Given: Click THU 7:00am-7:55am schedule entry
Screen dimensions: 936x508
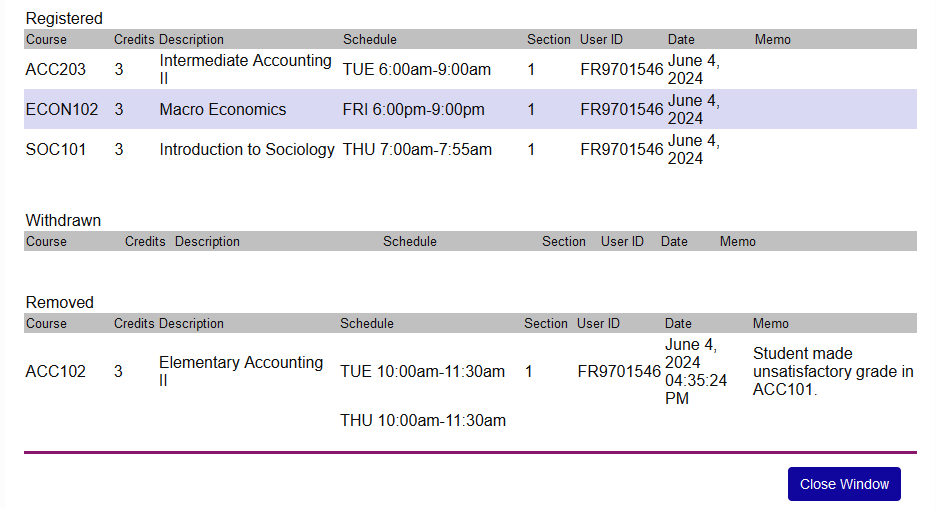Looking at the screenshot, I should [417, 150].
